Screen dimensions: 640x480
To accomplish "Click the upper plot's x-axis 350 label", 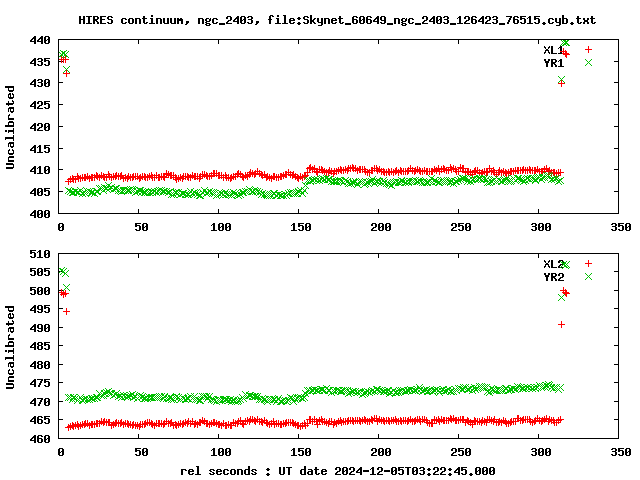I will tap(621, 227).
